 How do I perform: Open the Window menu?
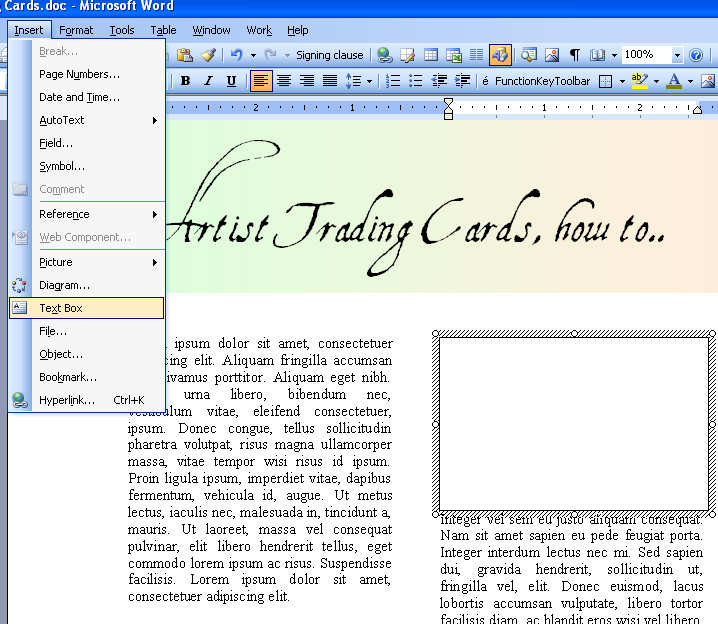pos(211,30)
